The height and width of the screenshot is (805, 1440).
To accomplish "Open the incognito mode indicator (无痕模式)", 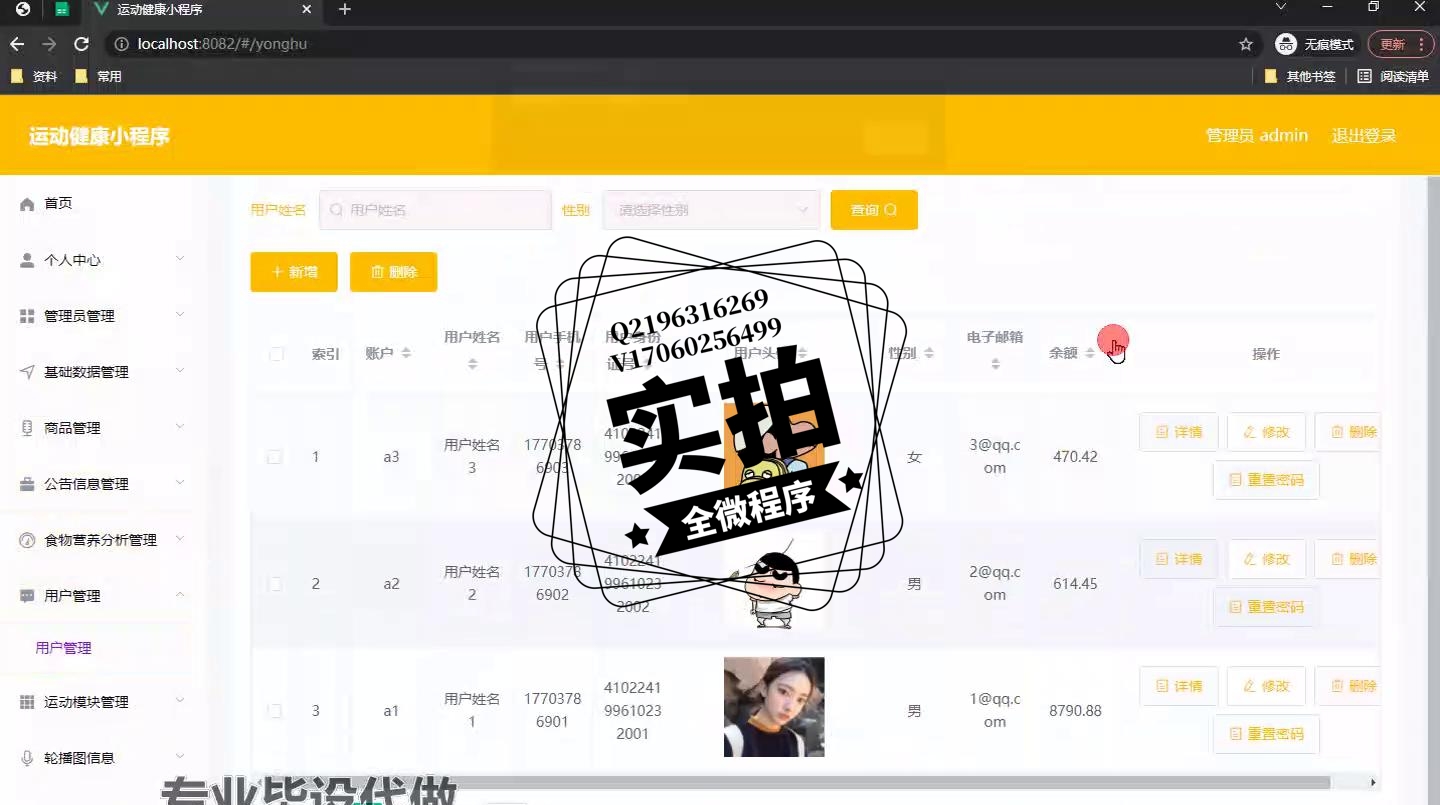I will point(1315,44).
